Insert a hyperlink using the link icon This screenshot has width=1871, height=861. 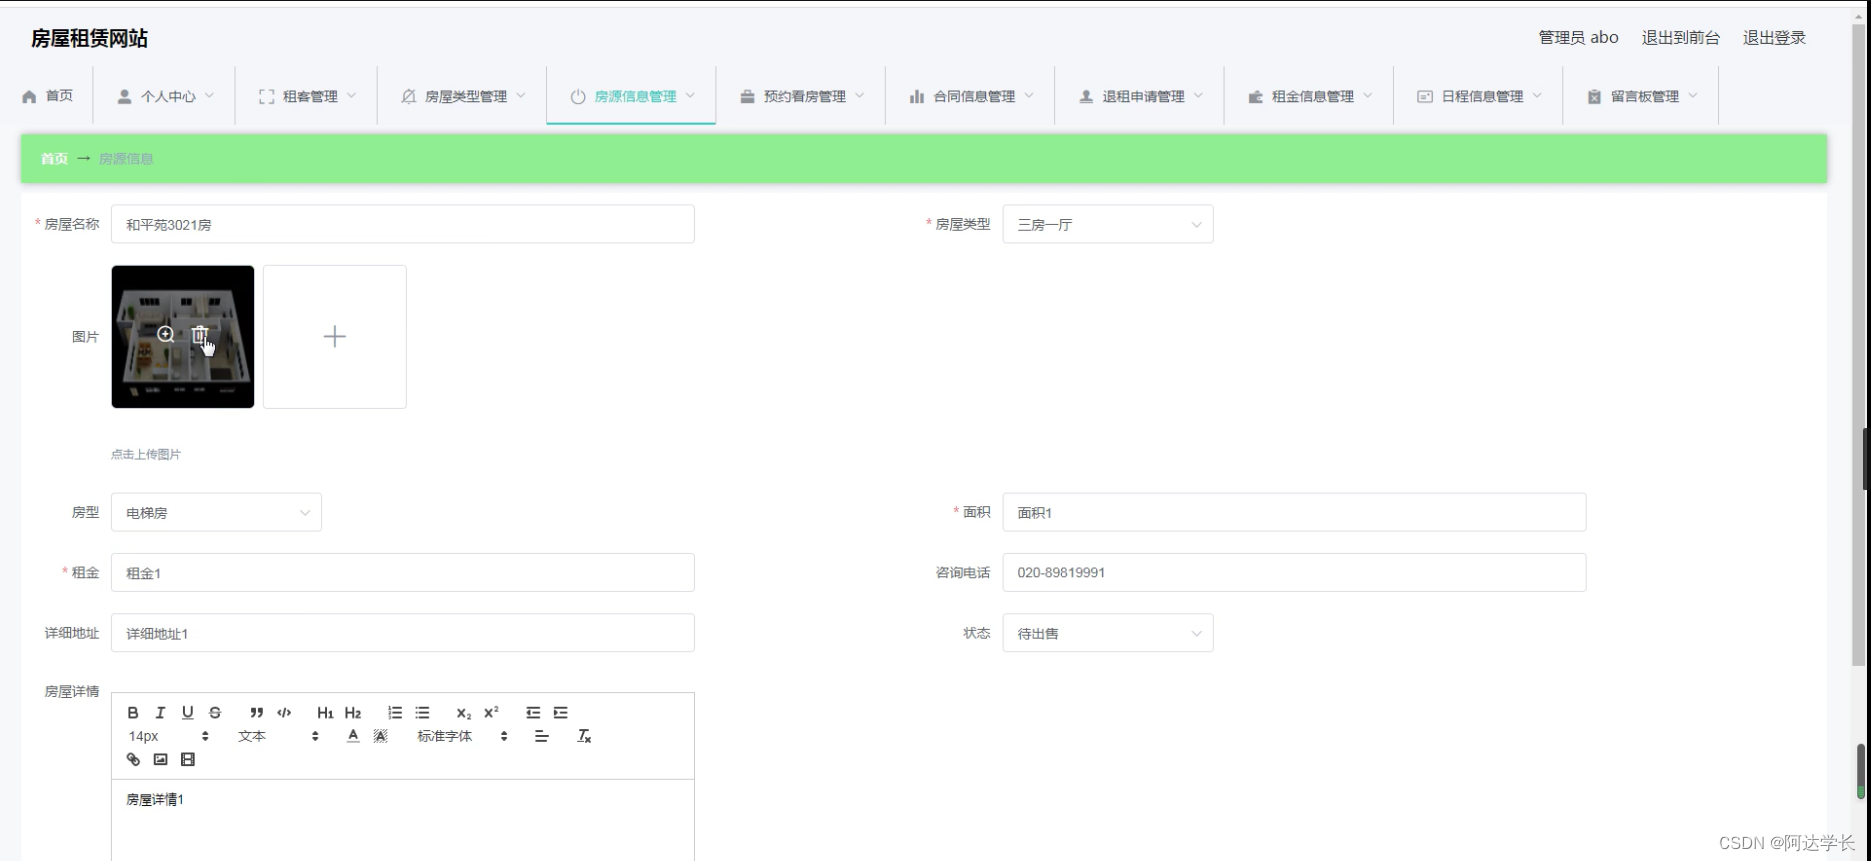(x=133, y=759)
